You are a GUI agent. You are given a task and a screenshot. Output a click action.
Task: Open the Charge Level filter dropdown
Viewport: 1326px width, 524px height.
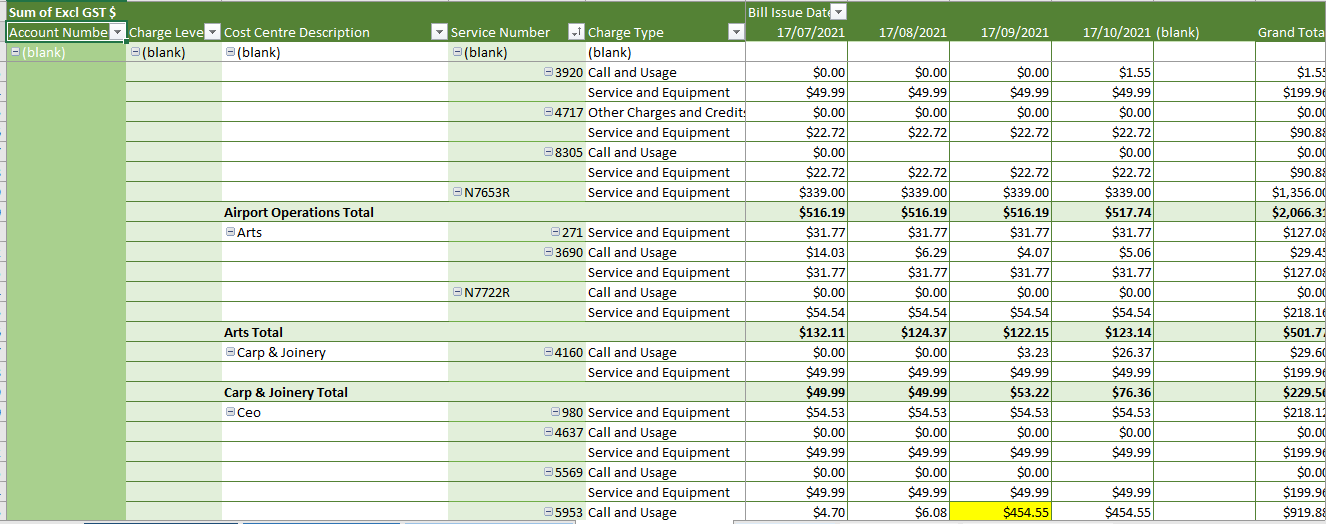click(x=211, y=32)
